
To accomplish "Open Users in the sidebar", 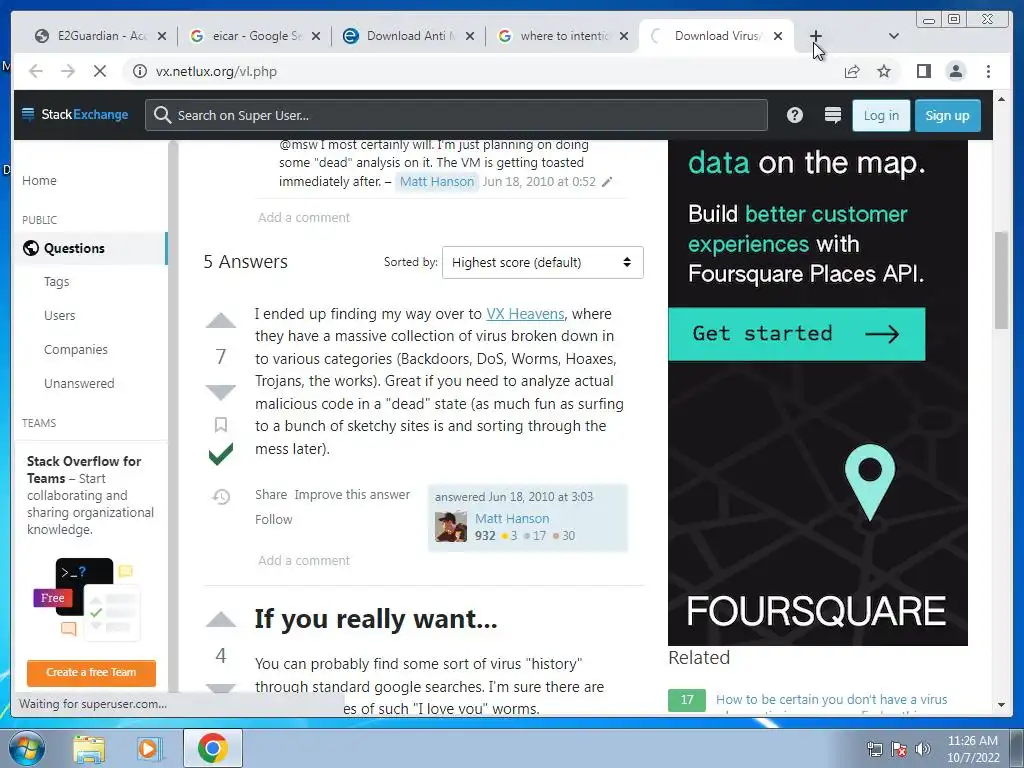I will point(59,315).
